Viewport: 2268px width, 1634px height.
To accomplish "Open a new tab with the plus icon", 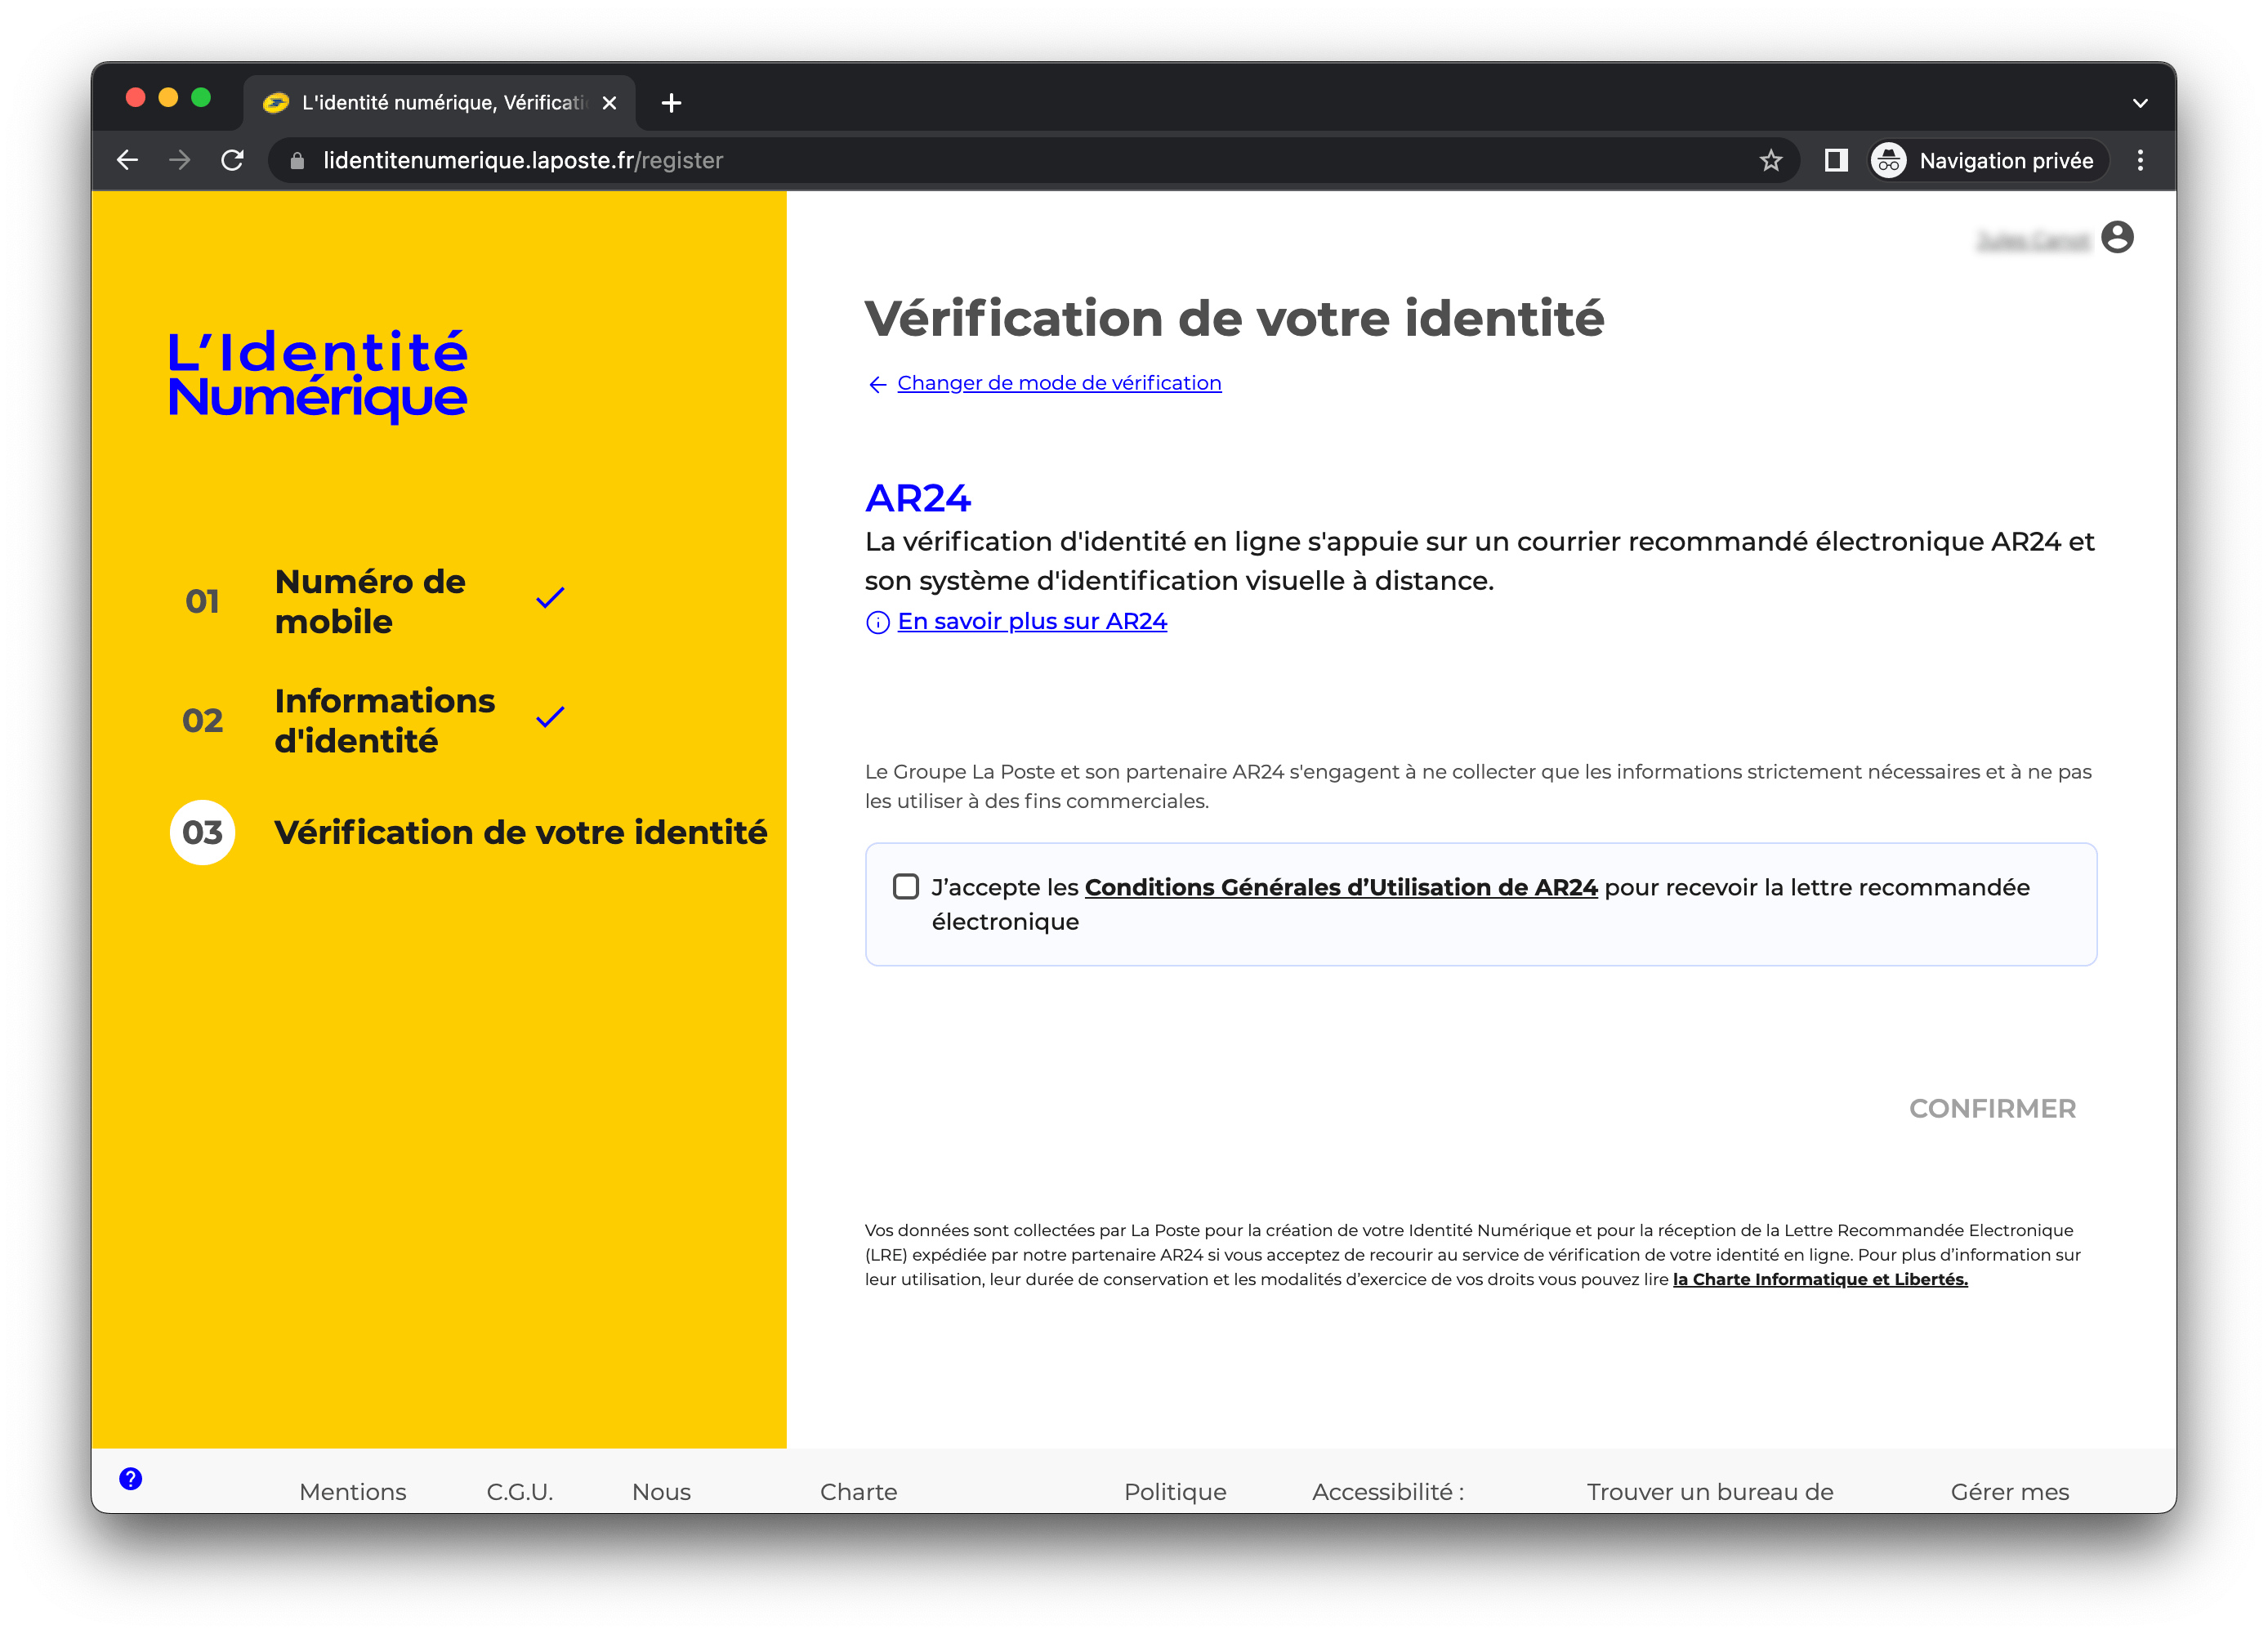I will pyautogui.click(x=672, y=103).
